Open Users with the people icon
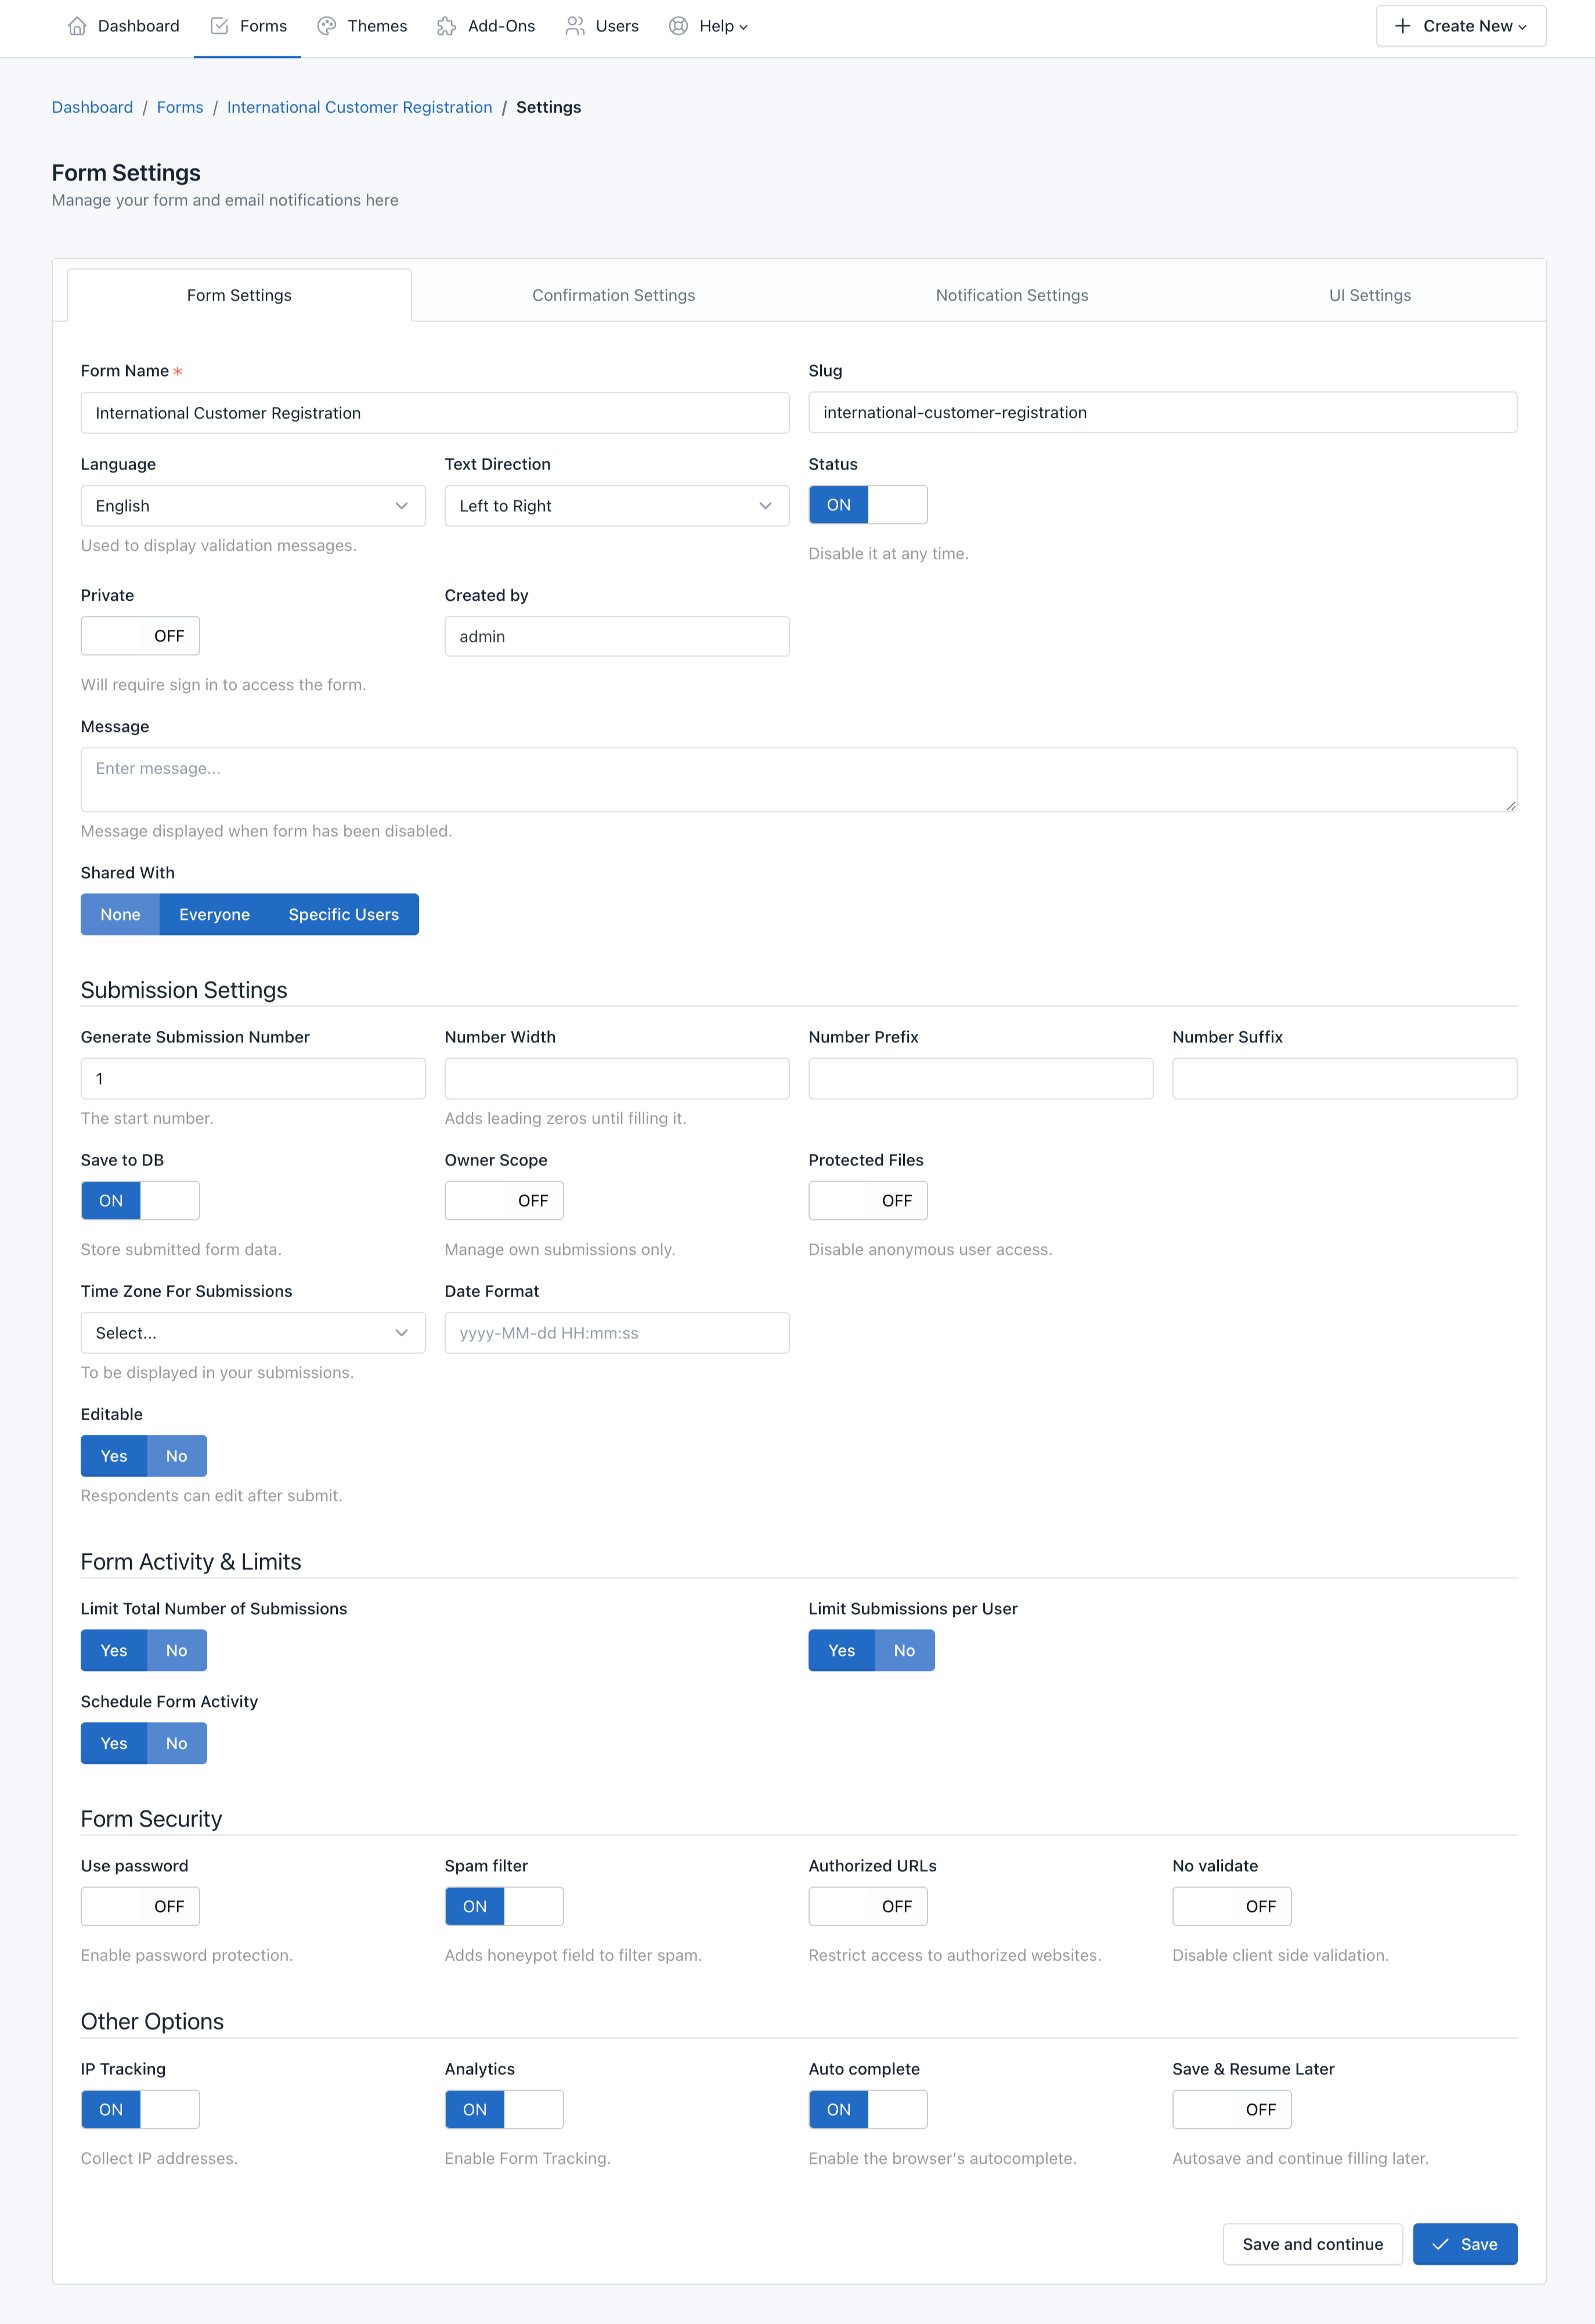The width and height of the screenshot is (1595, 2324). click(575, 26)
